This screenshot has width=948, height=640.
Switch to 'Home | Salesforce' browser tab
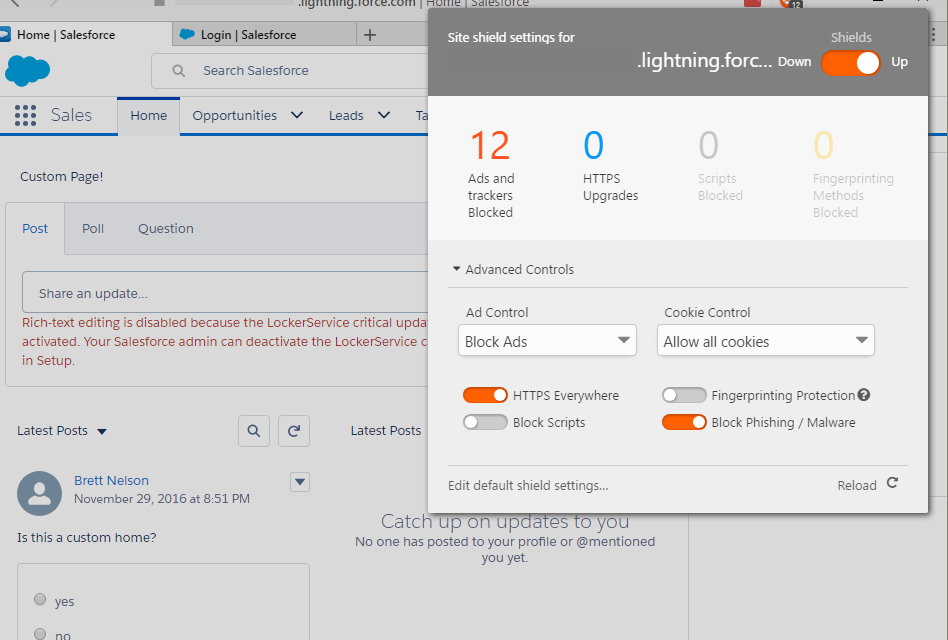point(86,35)
